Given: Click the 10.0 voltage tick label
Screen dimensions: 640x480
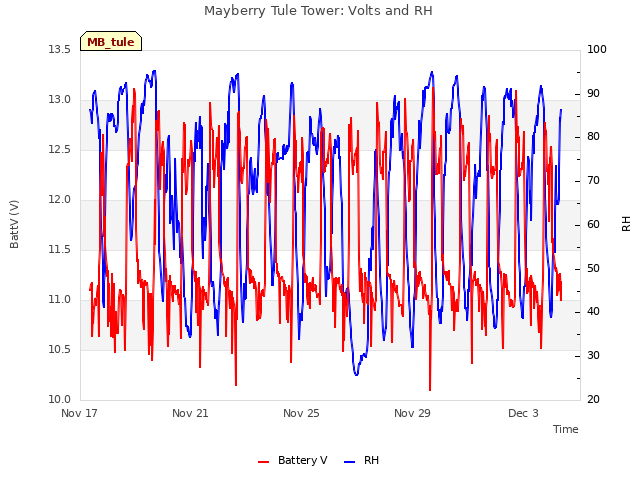Looking at the screenshot, I should coord(60,400).
